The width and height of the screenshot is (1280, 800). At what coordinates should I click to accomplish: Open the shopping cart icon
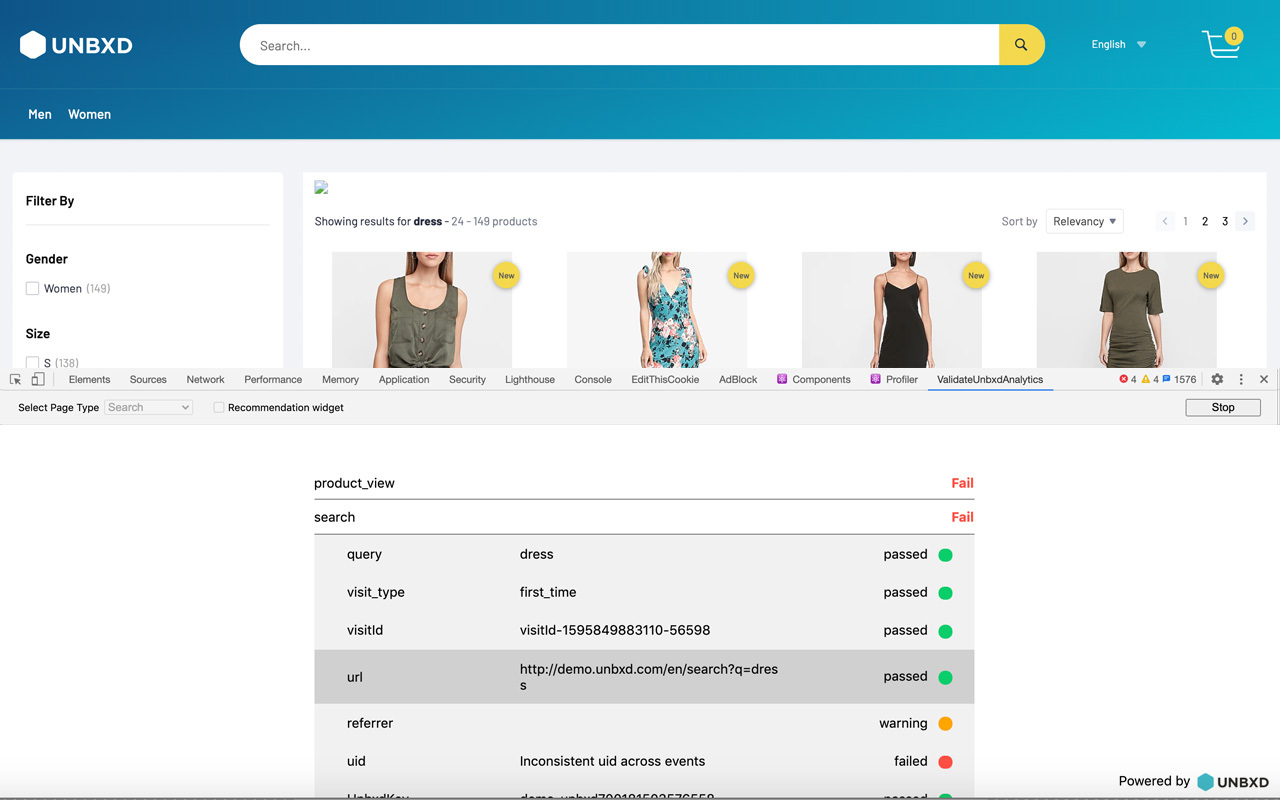click(1221, 44)
